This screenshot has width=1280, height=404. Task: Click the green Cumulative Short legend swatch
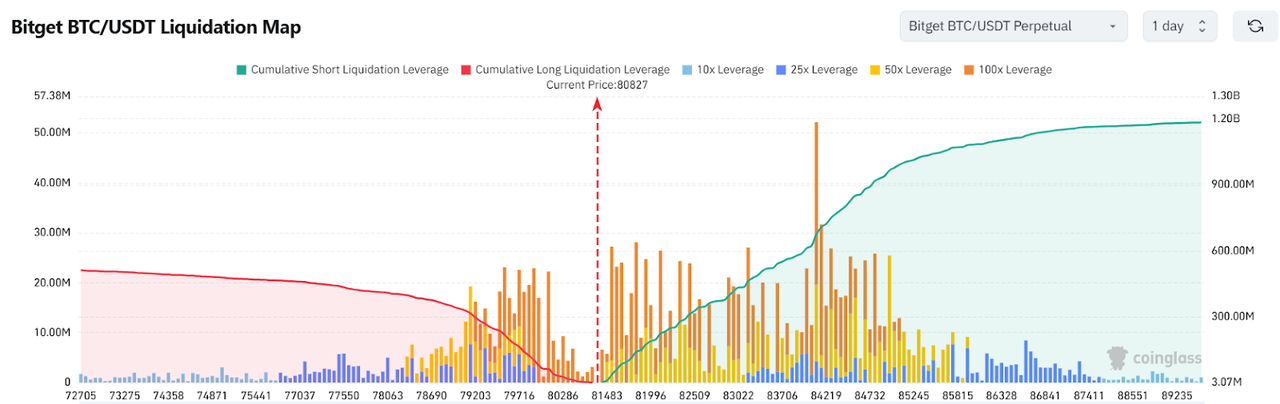coord(240,70)
